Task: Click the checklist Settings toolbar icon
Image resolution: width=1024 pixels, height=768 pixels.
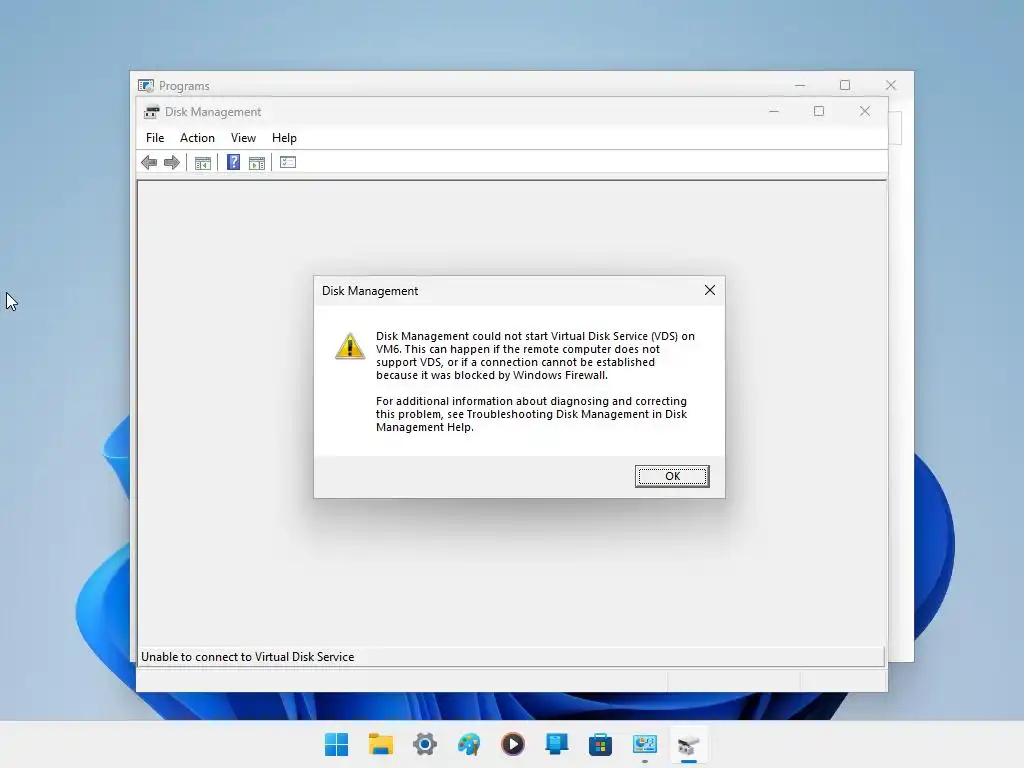Action: pyautogui.click(x=288, y=162)
